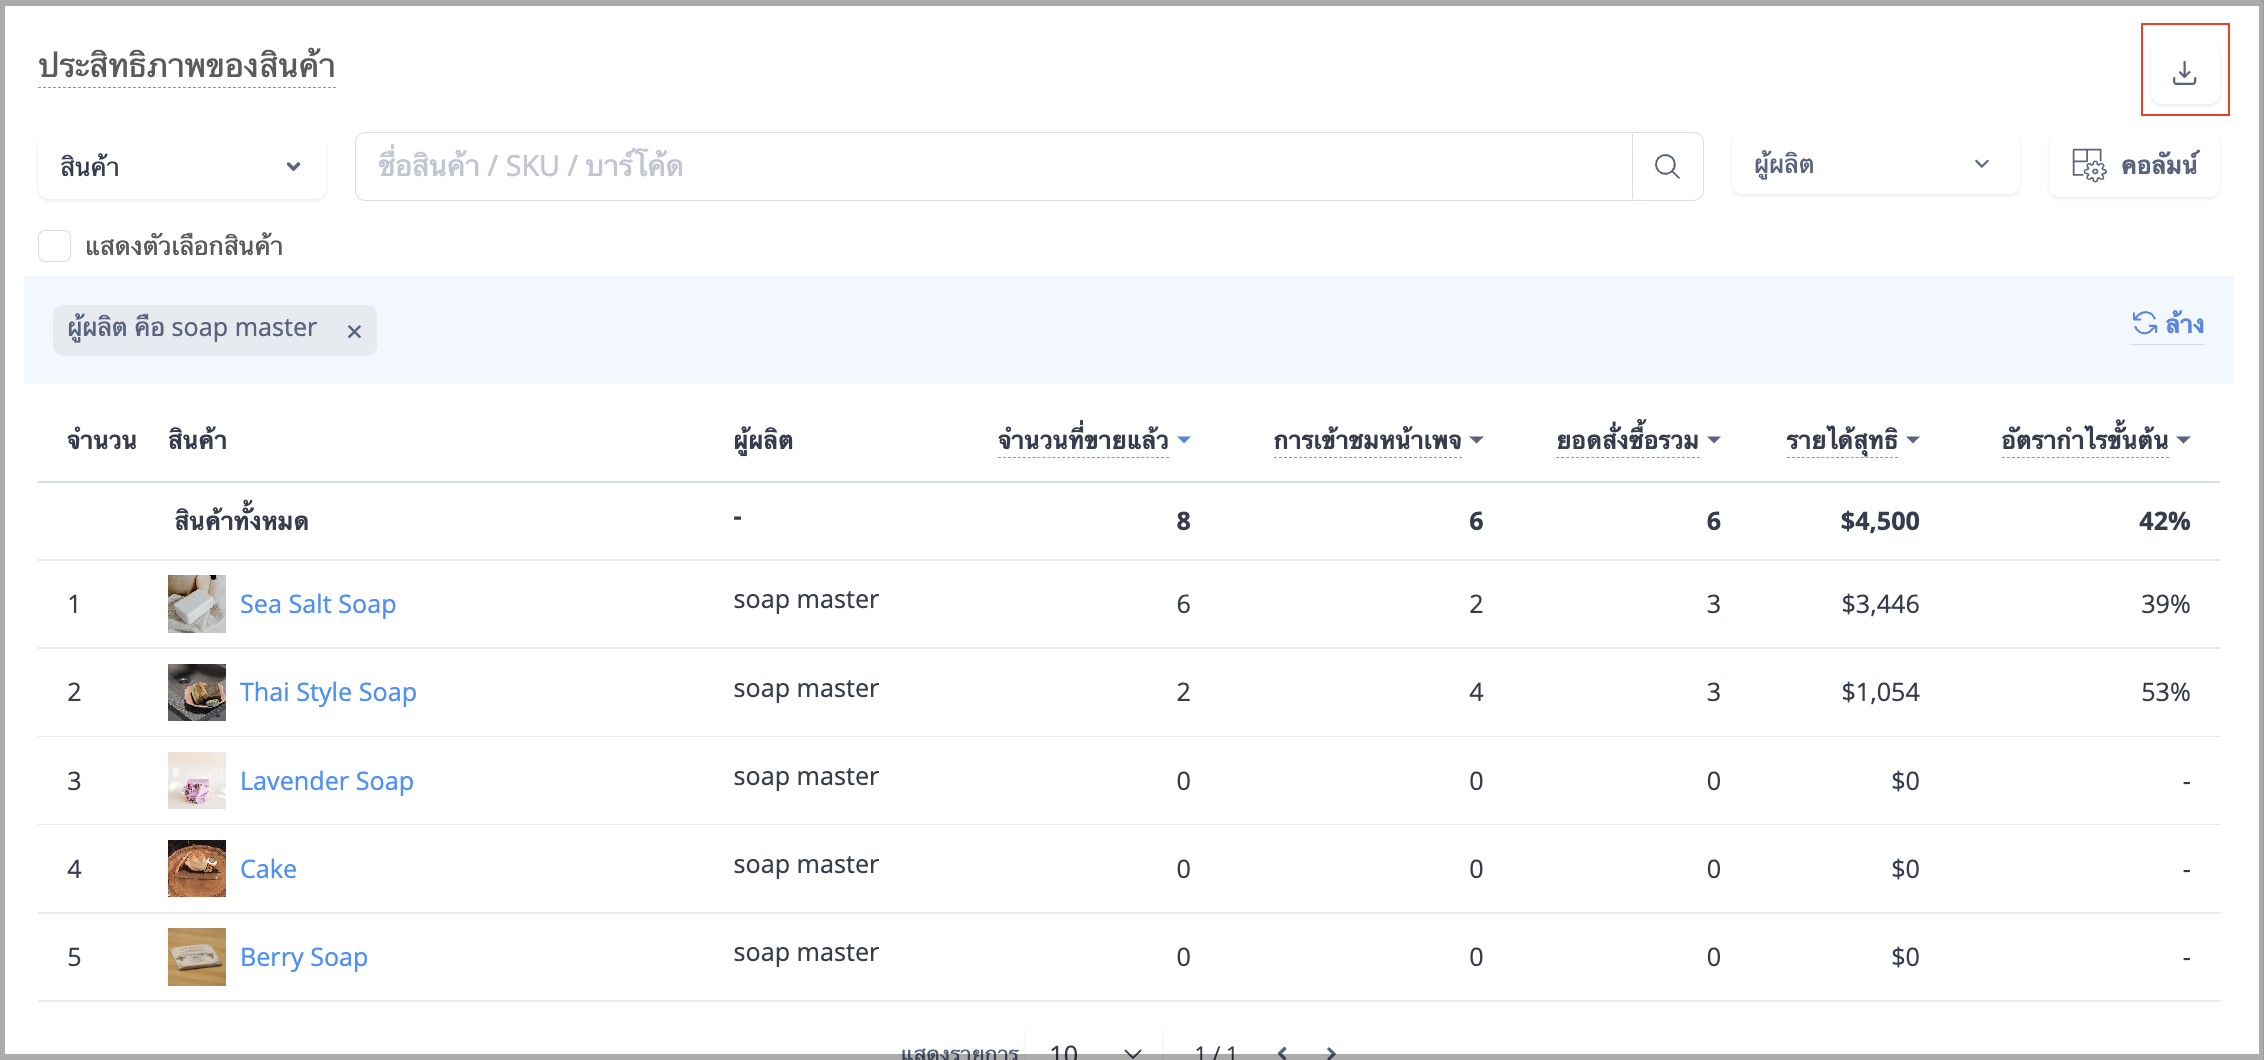Click the $3,446 revenue value

[1880, 604]
